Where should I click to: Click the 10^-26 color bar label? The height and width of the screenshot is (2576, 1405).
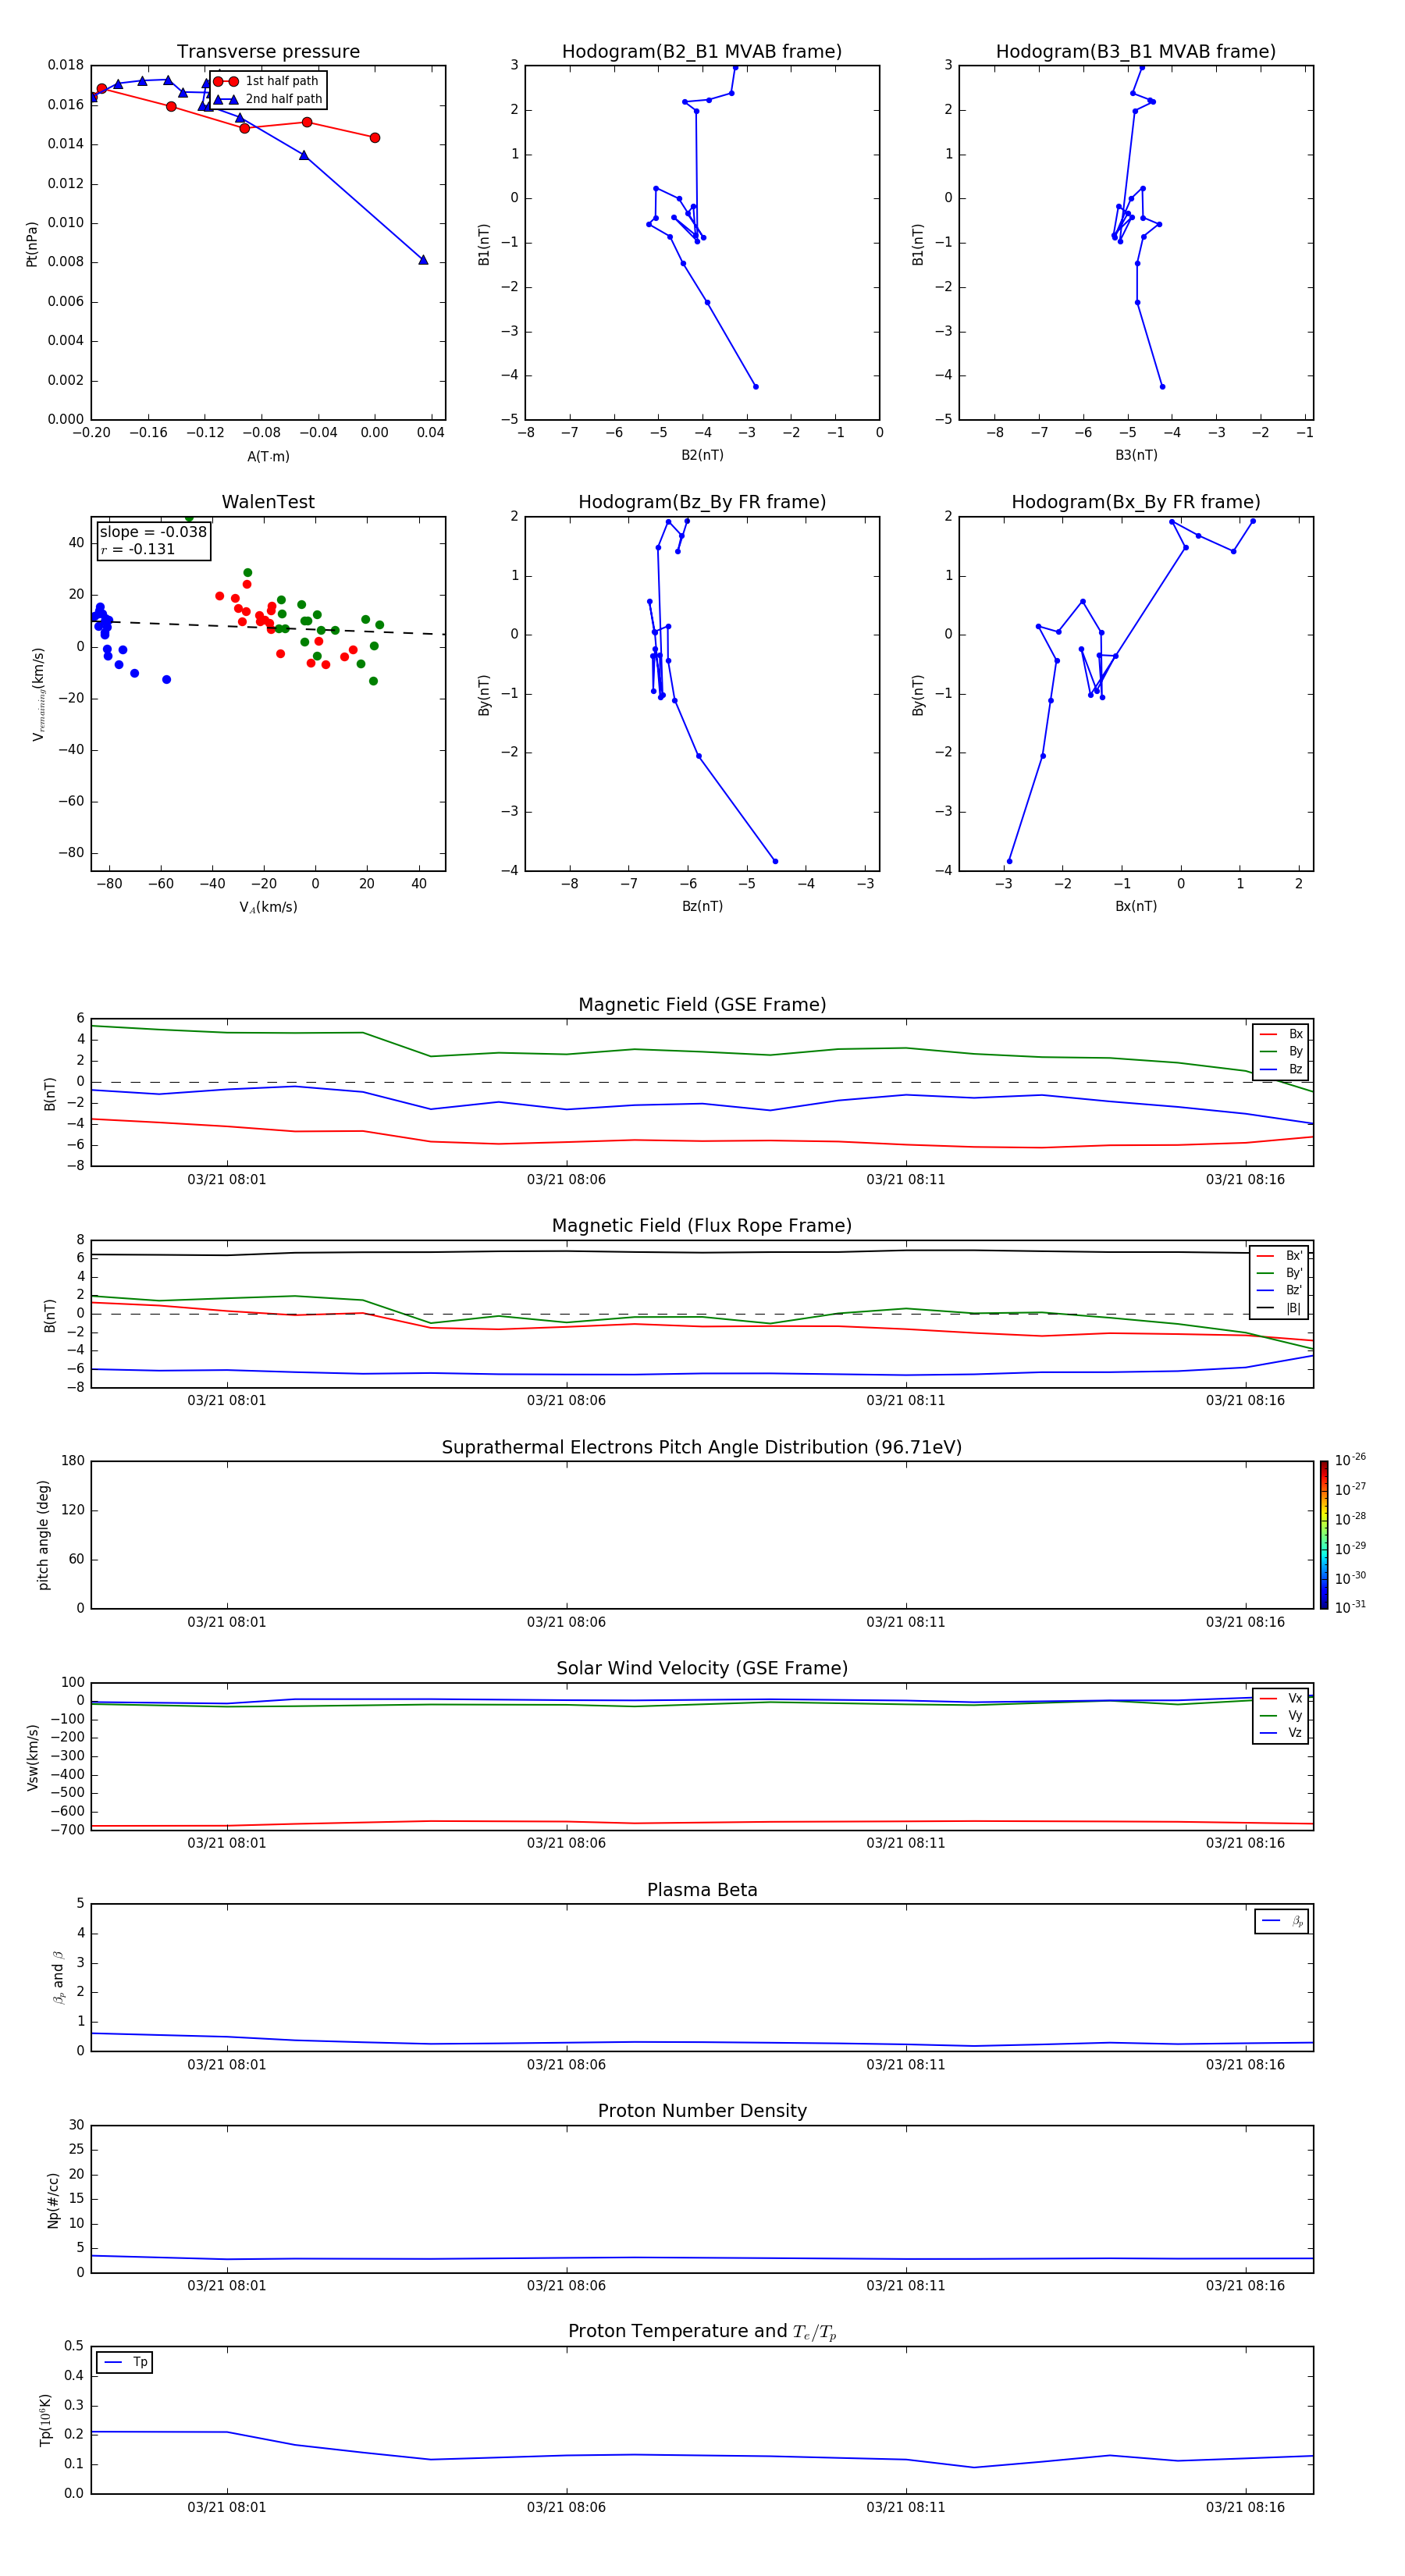click(x=1350, y=1460)
